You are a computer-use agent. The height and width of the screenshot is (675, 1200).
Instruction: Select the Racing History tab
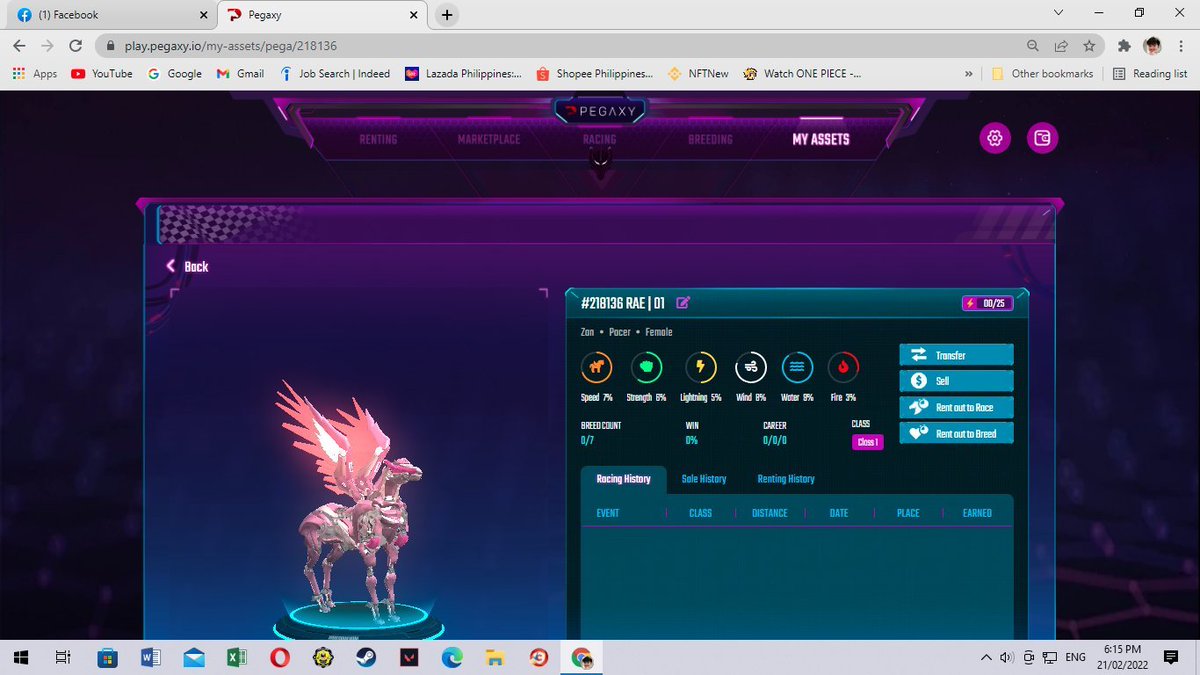(x=623, y=479)
